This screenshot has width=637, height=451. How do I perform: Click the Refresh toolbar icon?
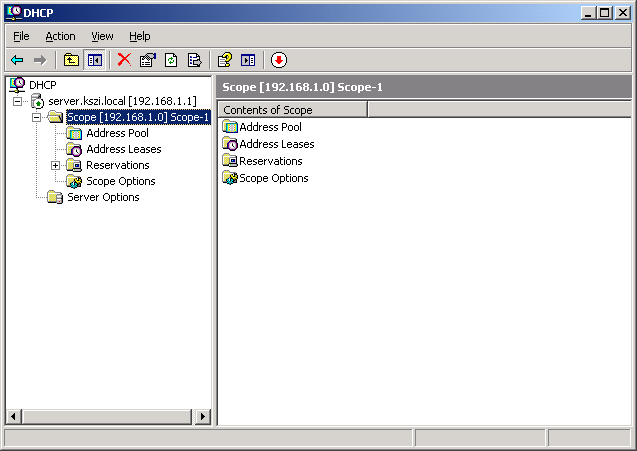click(171, 61)
